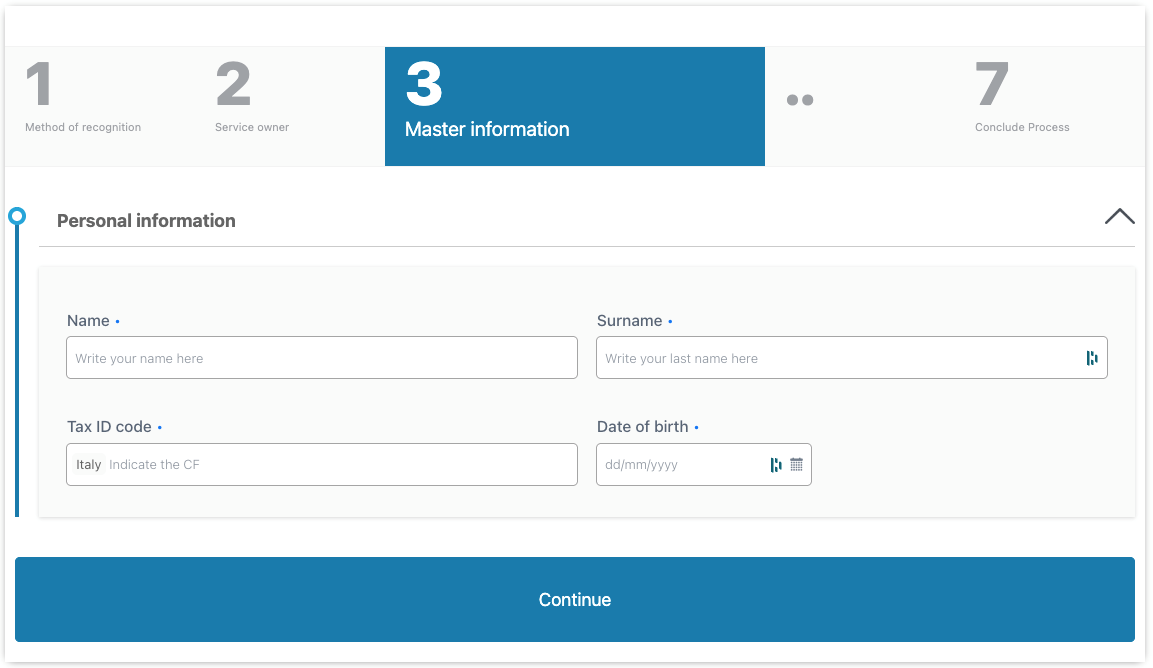Click the Dashlane autofill icon in Surname field

(x=1091, y=358)
